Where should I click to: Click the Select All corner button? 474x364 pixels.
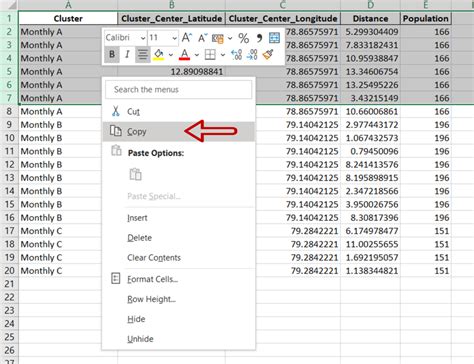[x=9, y=5]
